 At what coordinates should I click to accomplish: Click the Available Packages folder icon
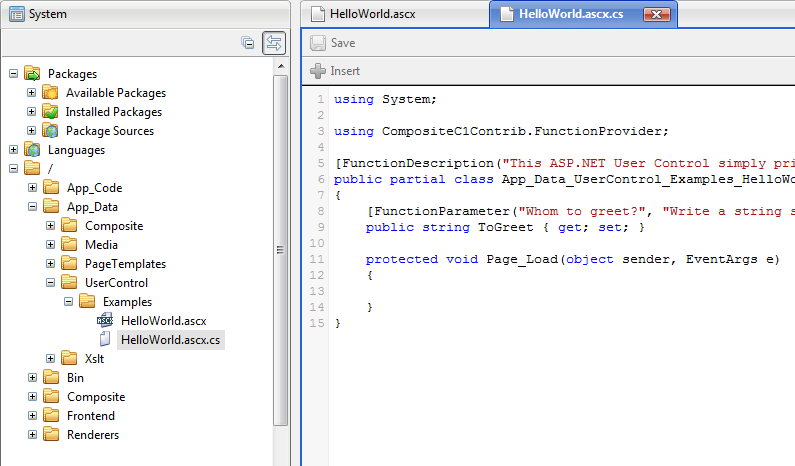(50, 93)
